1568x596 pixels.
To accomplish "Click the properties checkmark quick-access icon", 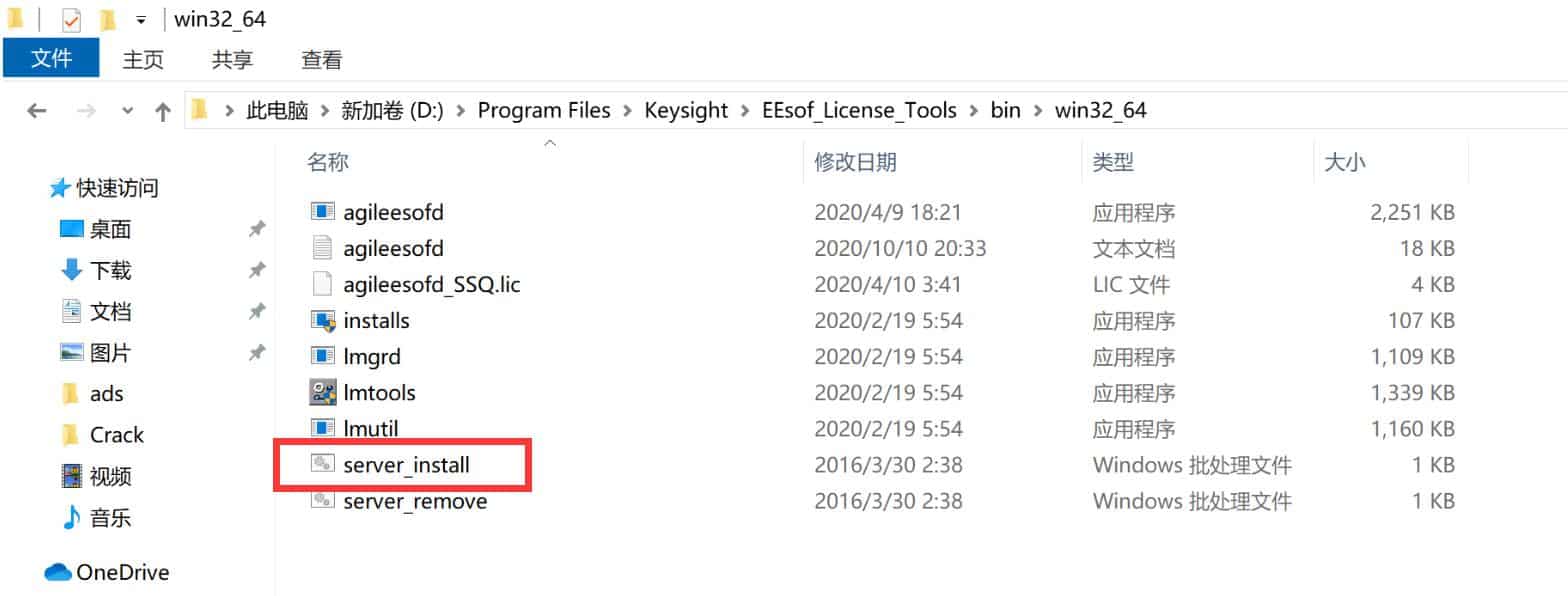I will 71,19.
